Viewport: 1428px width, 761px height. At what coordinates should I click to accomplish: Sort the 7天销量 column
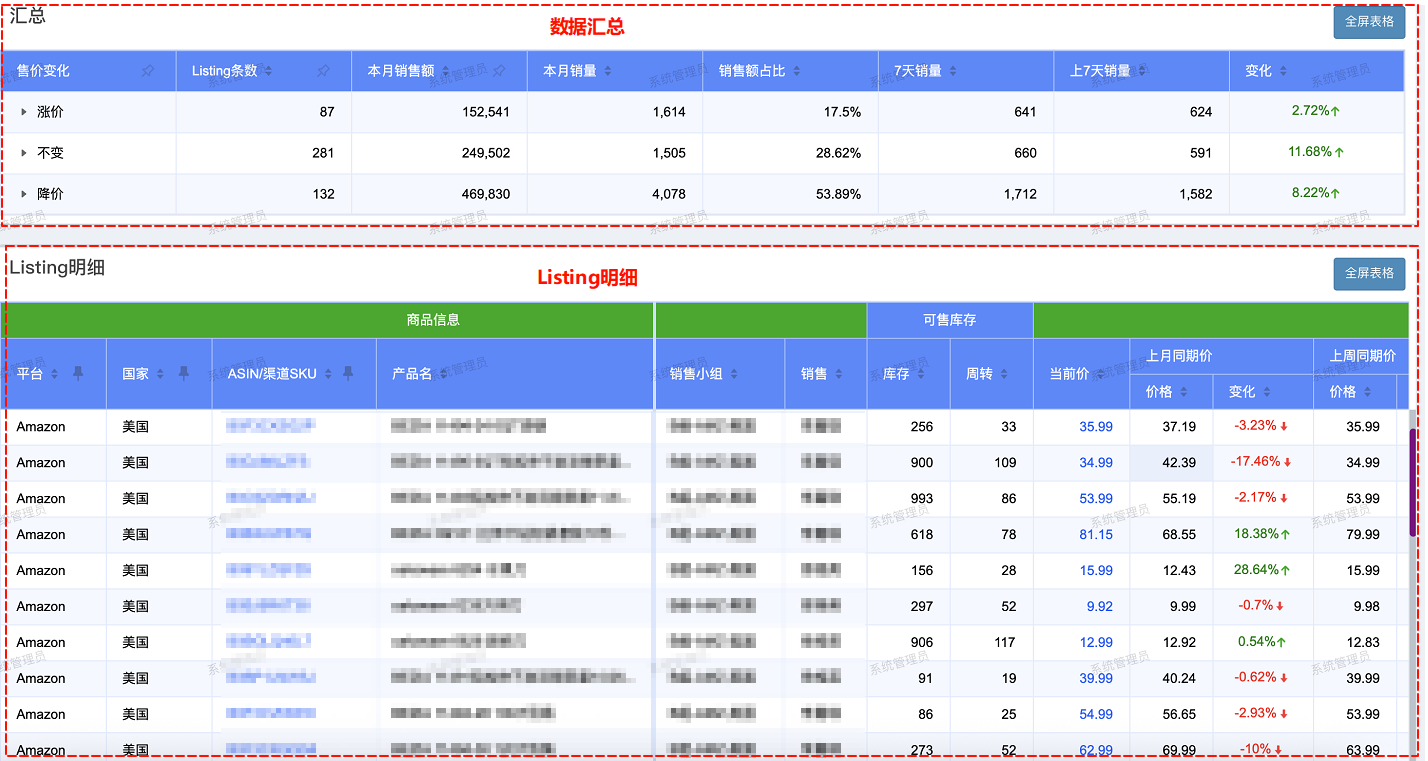[x=953, y=71]
